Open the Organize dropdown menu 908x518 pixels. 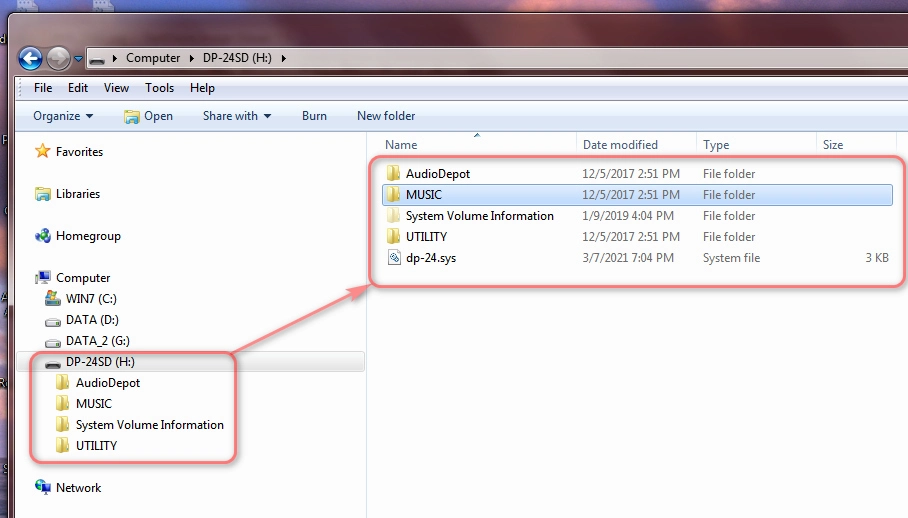tap(62, 116)
